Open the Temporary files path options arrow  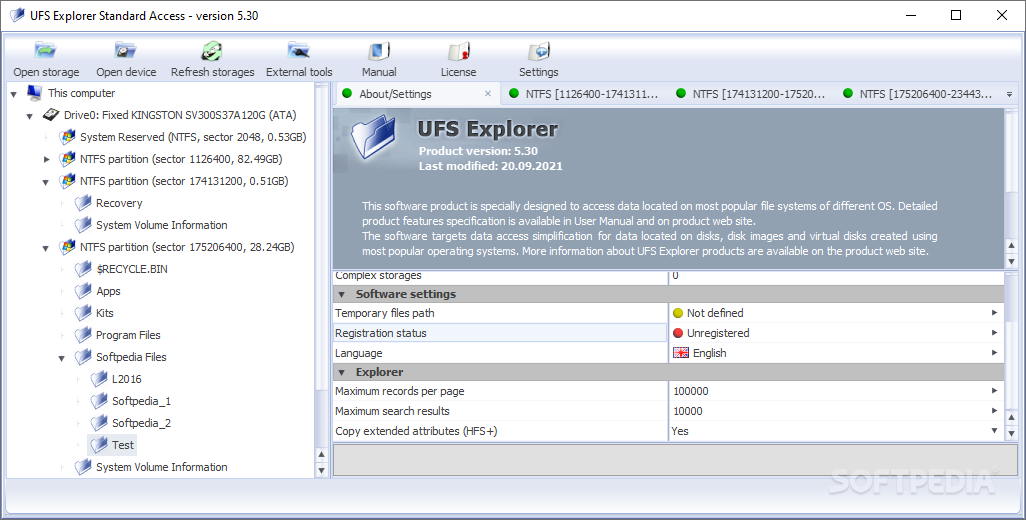coord(994,313)
